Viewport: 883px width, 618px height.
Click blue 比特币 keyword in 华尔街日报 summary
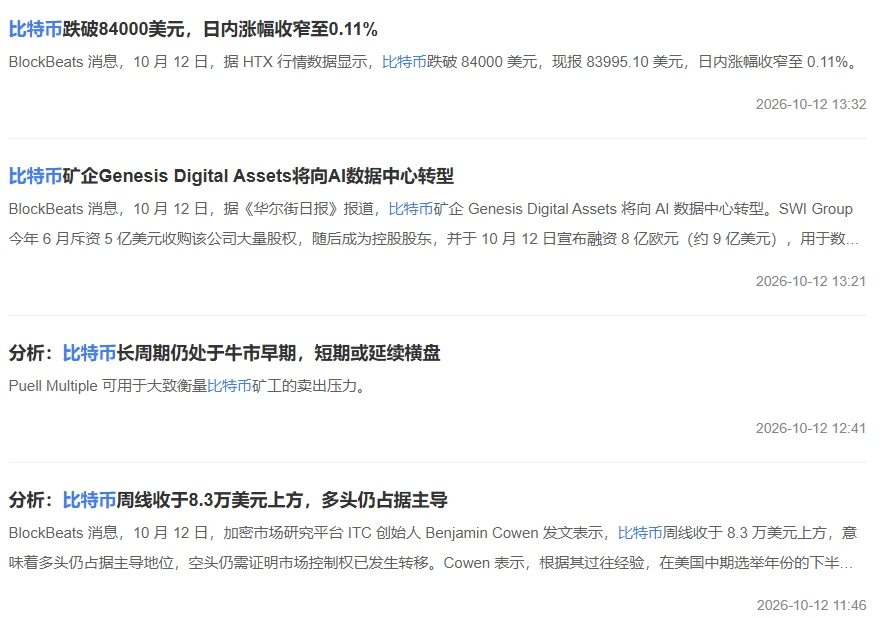411,209
